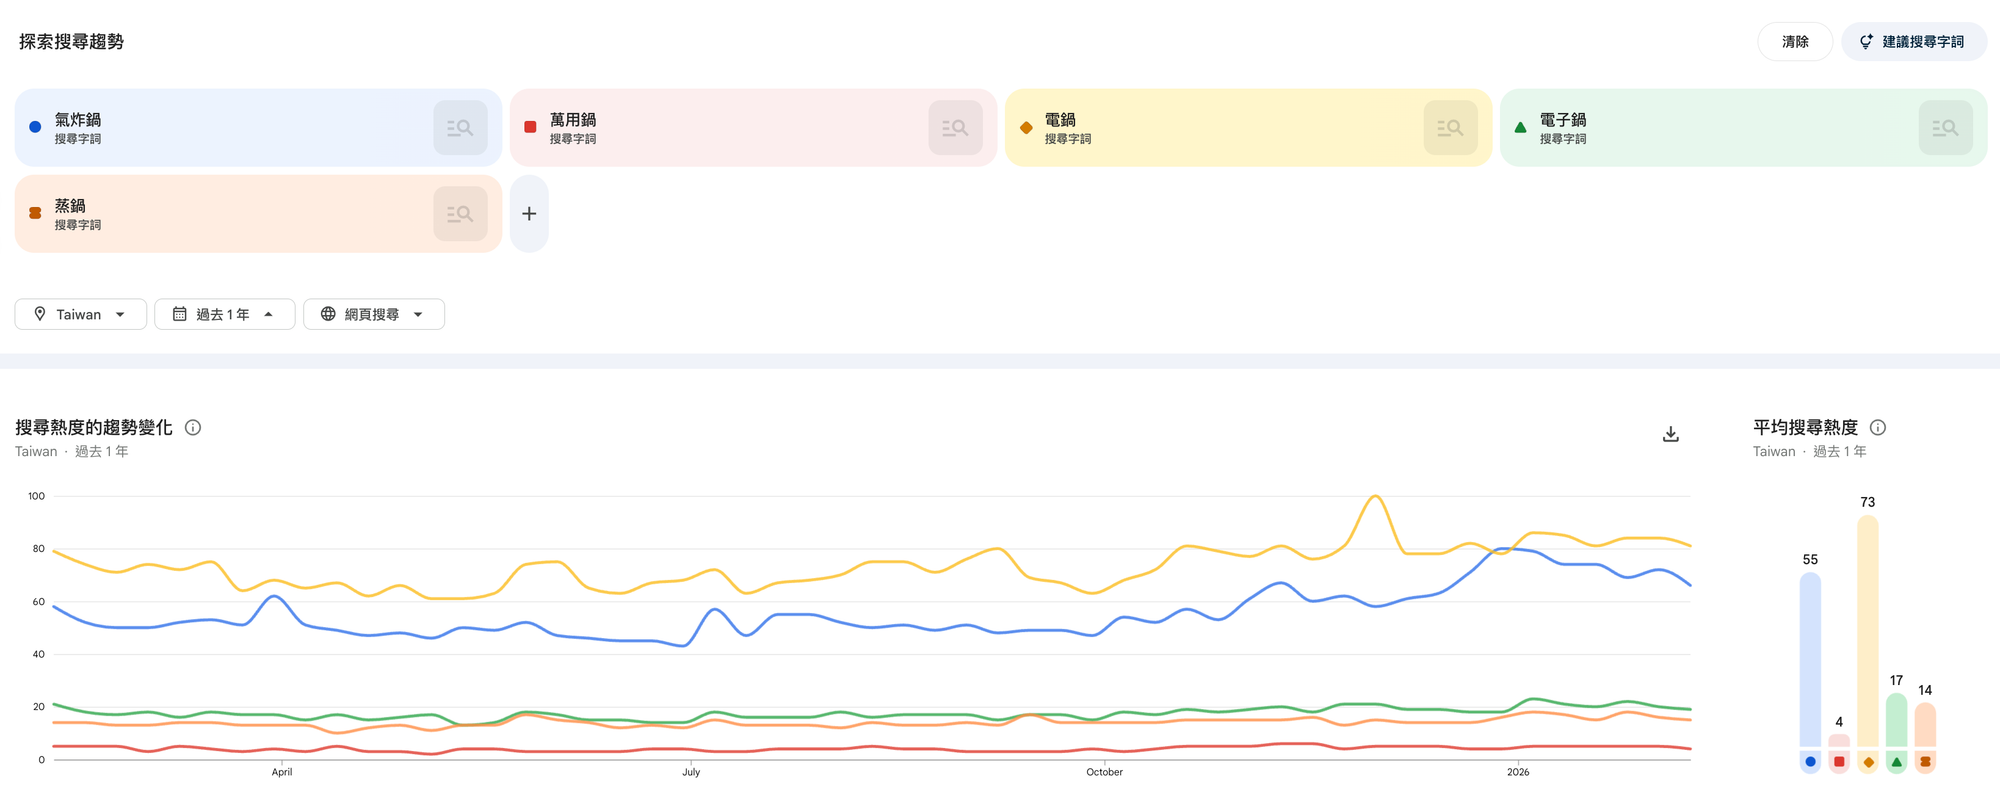Click the location pin icon in Taiwan filter
This screenshot has height=795, width=2000.
point(41,313)
